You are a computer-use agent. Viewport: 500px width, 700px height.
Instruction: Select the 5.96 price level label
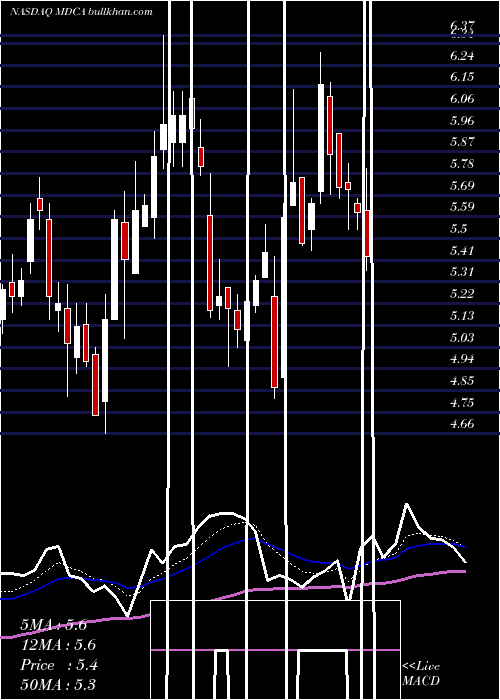tap(462, 121)
